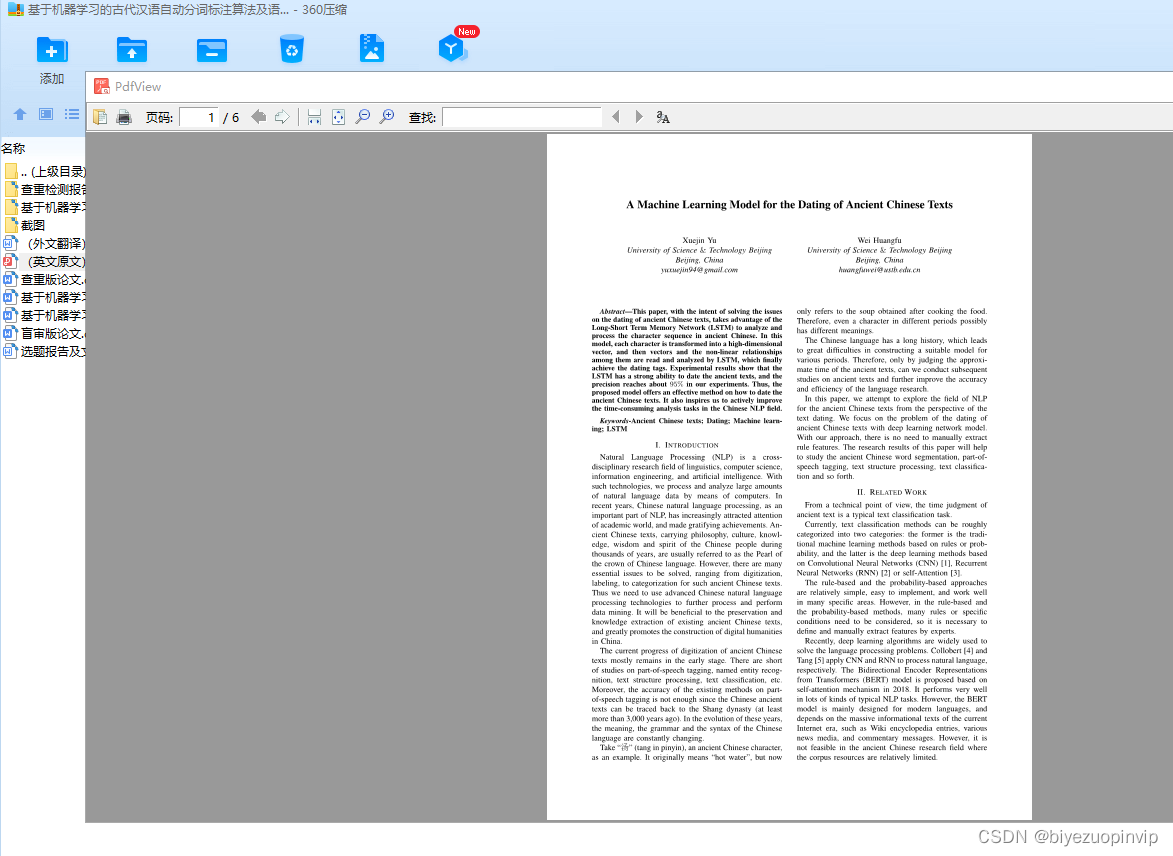The image size is (1173, 856).
Task: Click the 添加 (add files) folder icon
Action: 52,50
